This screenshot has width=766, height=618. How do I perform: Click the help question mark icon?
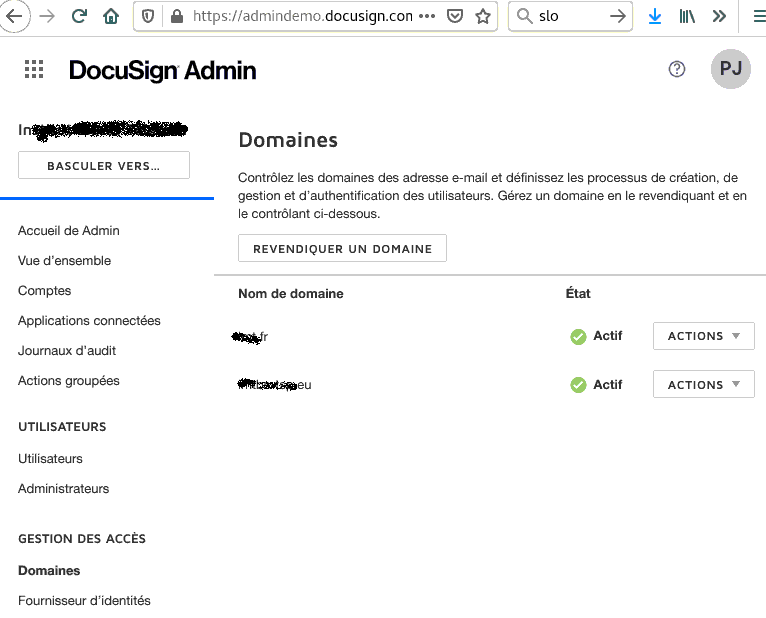677,69
